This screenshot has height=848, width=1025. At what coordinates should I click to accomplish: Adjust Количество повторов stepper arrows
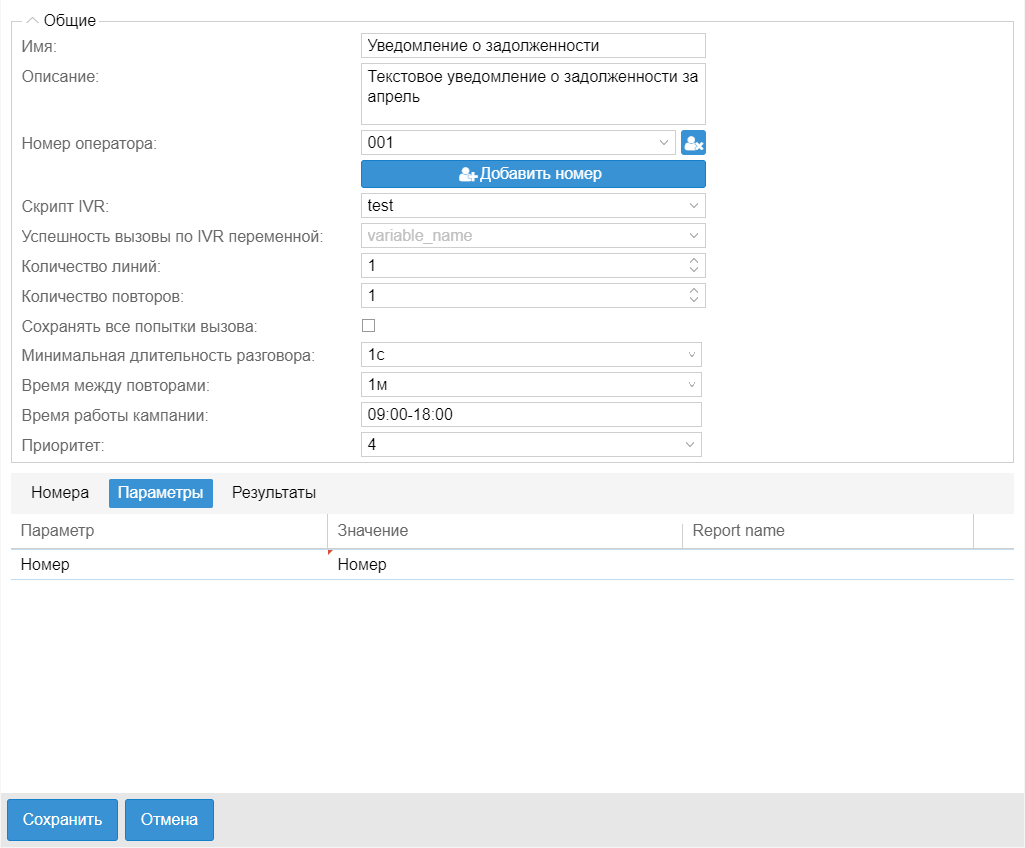[x=694, y=295]
